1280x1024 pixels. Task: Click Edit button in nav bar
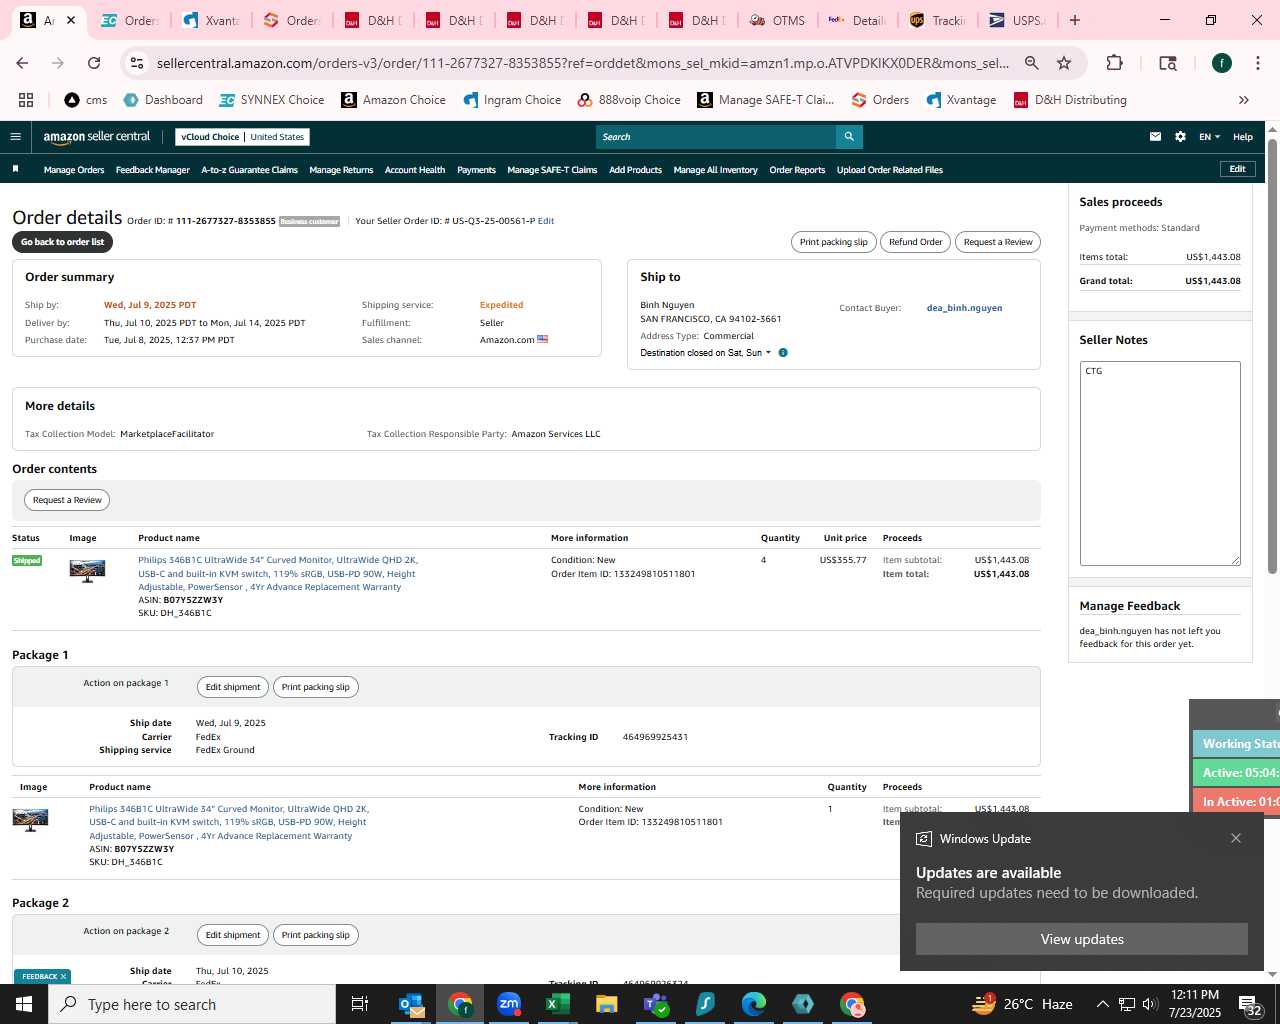[x=1237, y=169]
